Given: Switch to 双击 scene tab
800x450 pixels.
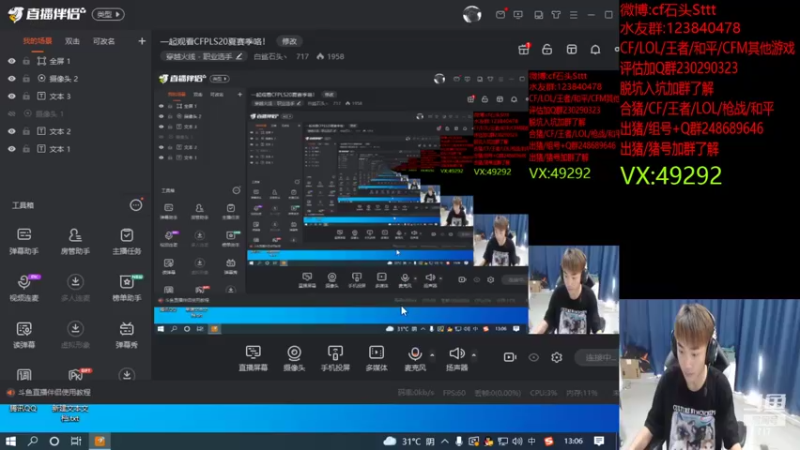Looking at the screenshot, I should pos(72,41).
